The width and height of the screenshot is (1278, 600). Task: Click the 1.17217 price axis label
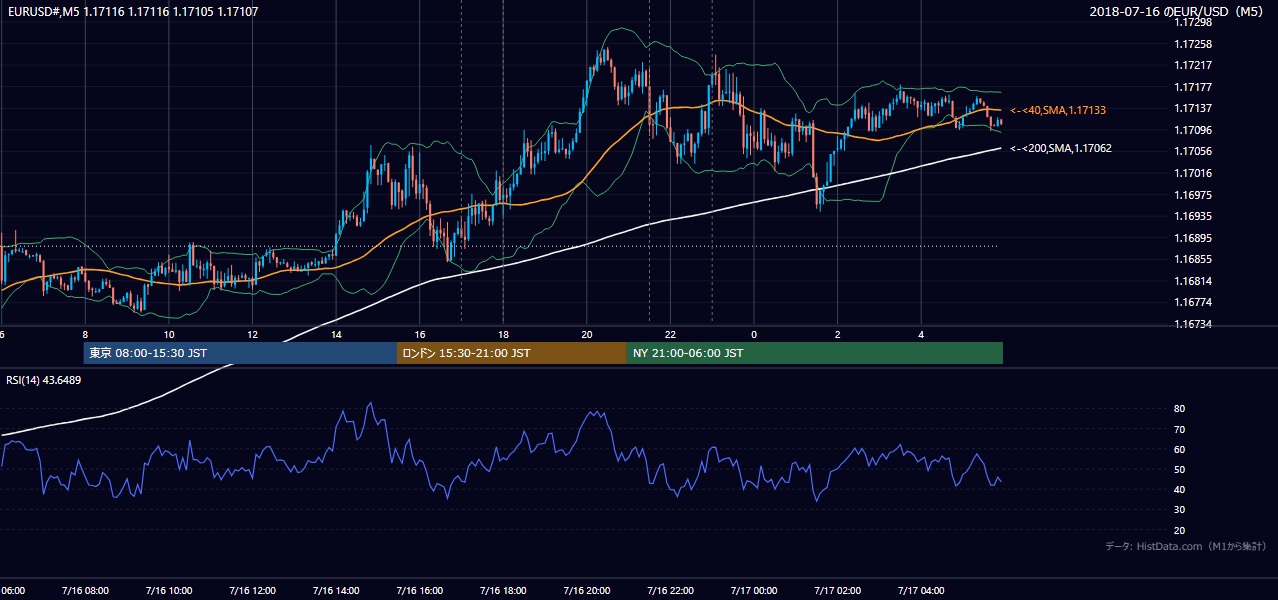(x=1194, y=66)
